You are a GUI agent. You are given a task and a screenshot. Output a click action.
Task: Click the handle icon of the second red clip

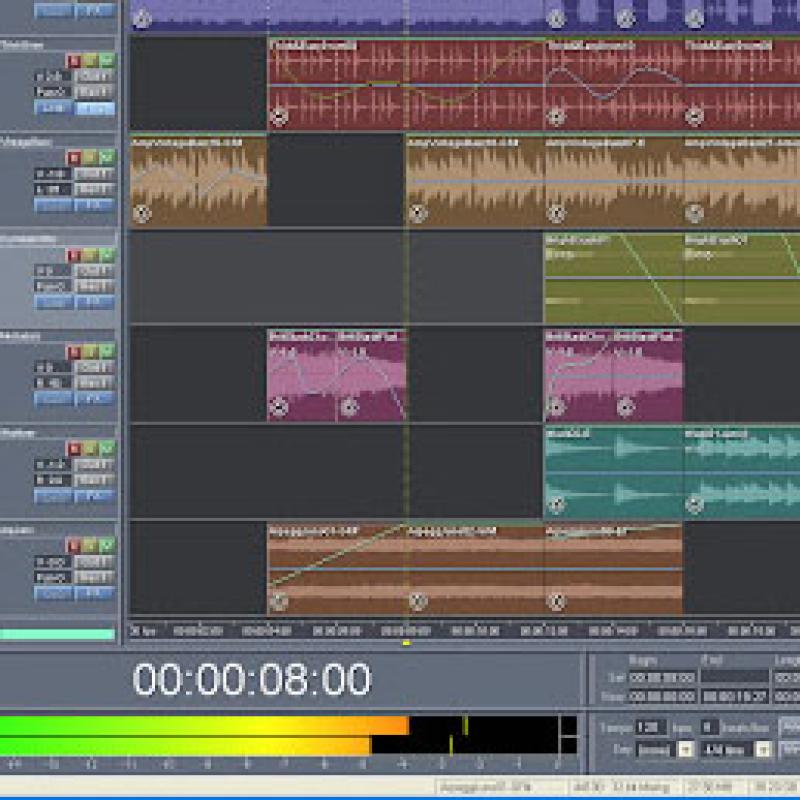556,117
